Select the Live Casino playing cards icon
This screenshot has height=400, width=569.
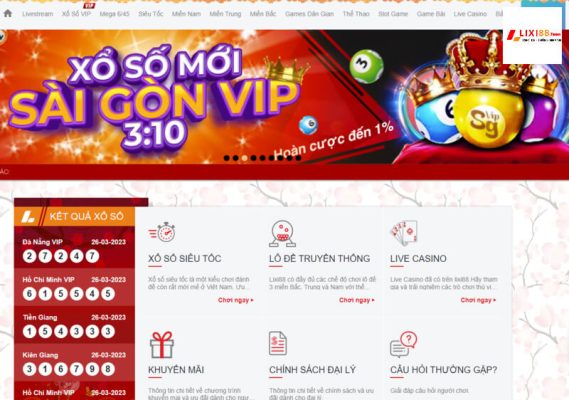click(x=404, y=233)
